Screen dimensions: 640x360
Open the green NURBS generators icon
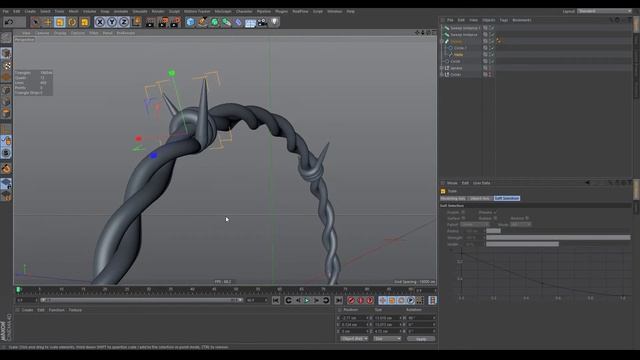[x=214, y=22]
